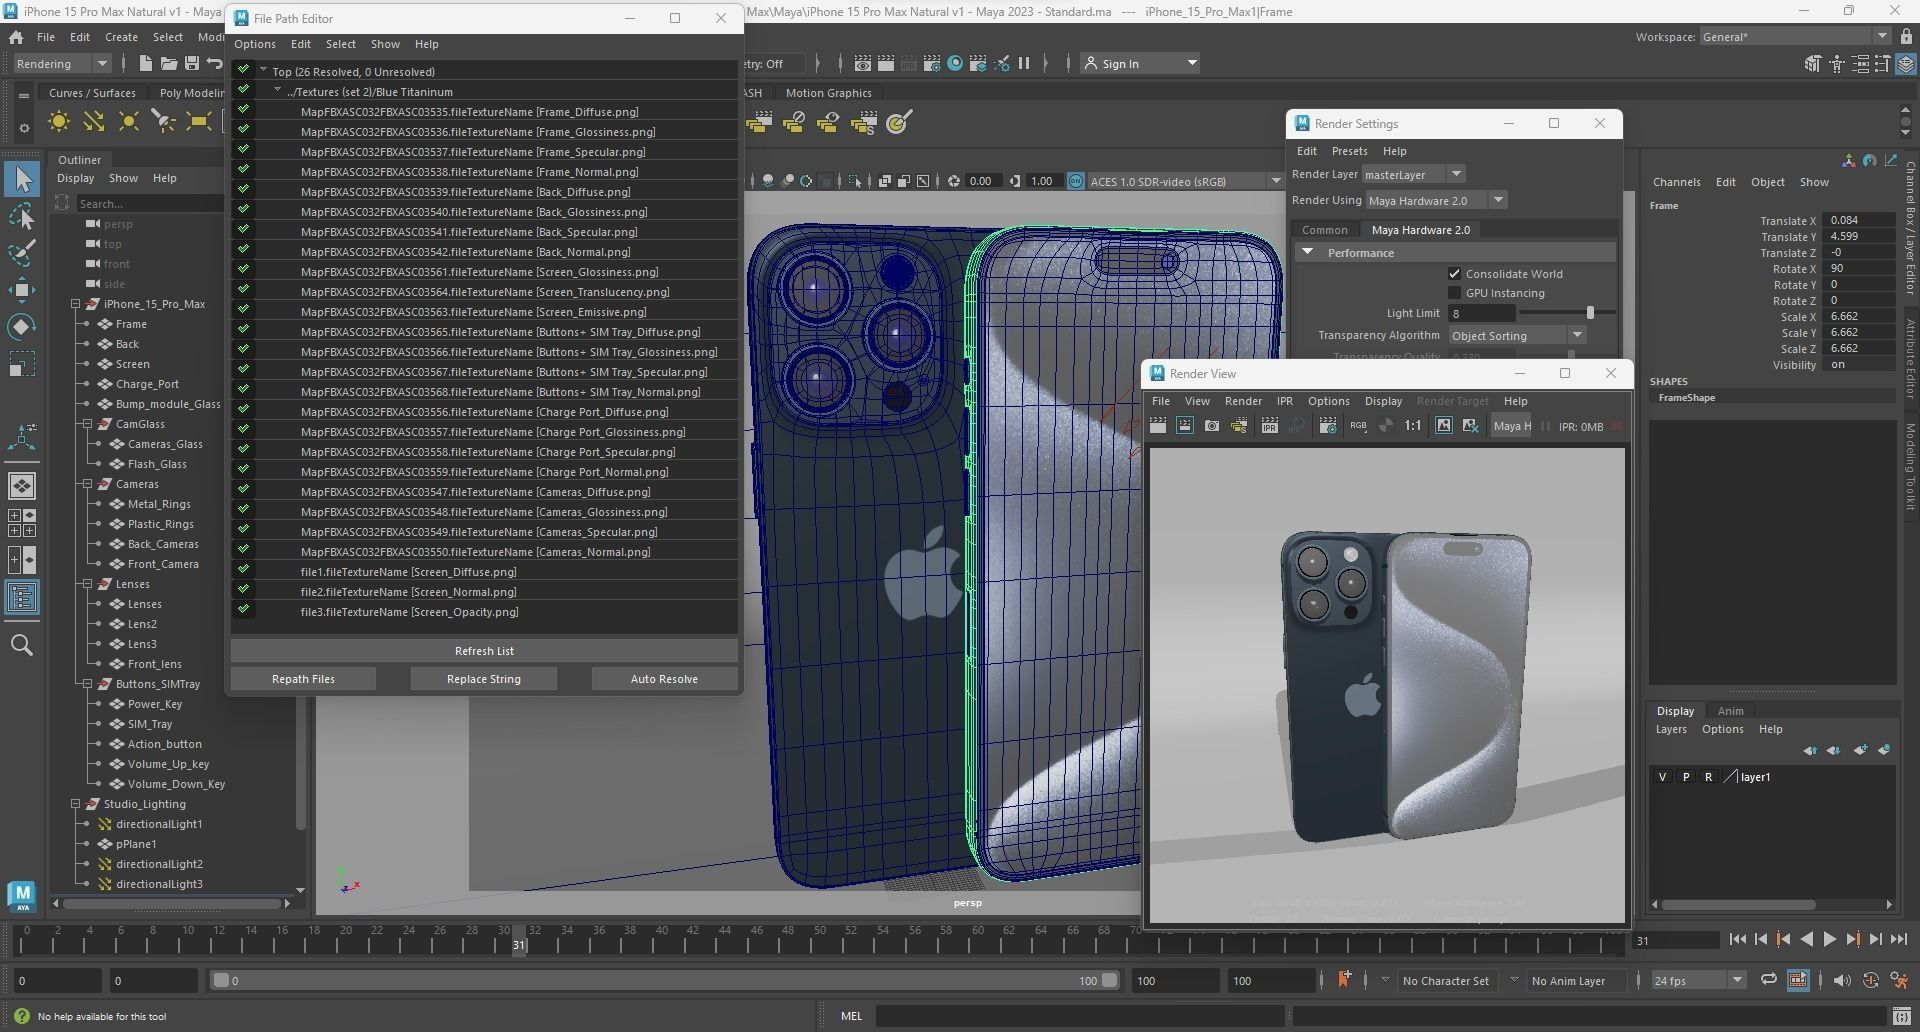Toggle layer1 visibility V box
1920x1032 pixels.
click(1662, 777)
